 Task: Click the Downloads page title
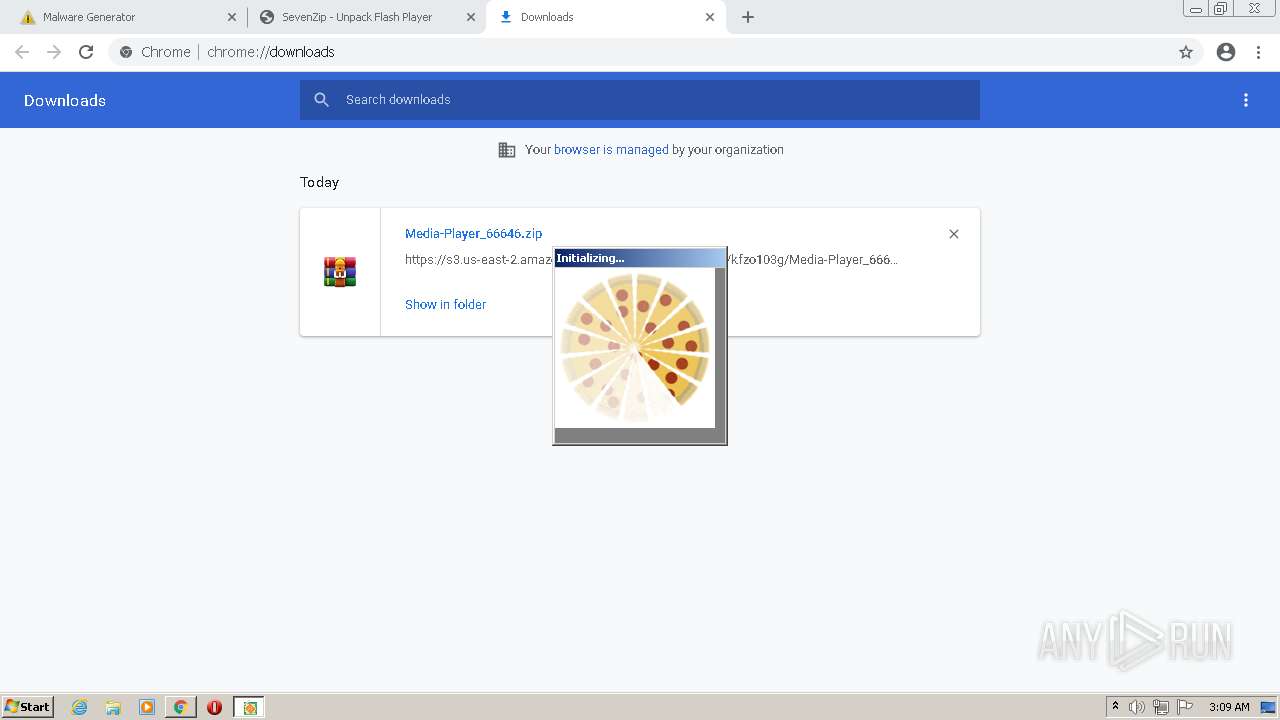click(x=65, y=100)
